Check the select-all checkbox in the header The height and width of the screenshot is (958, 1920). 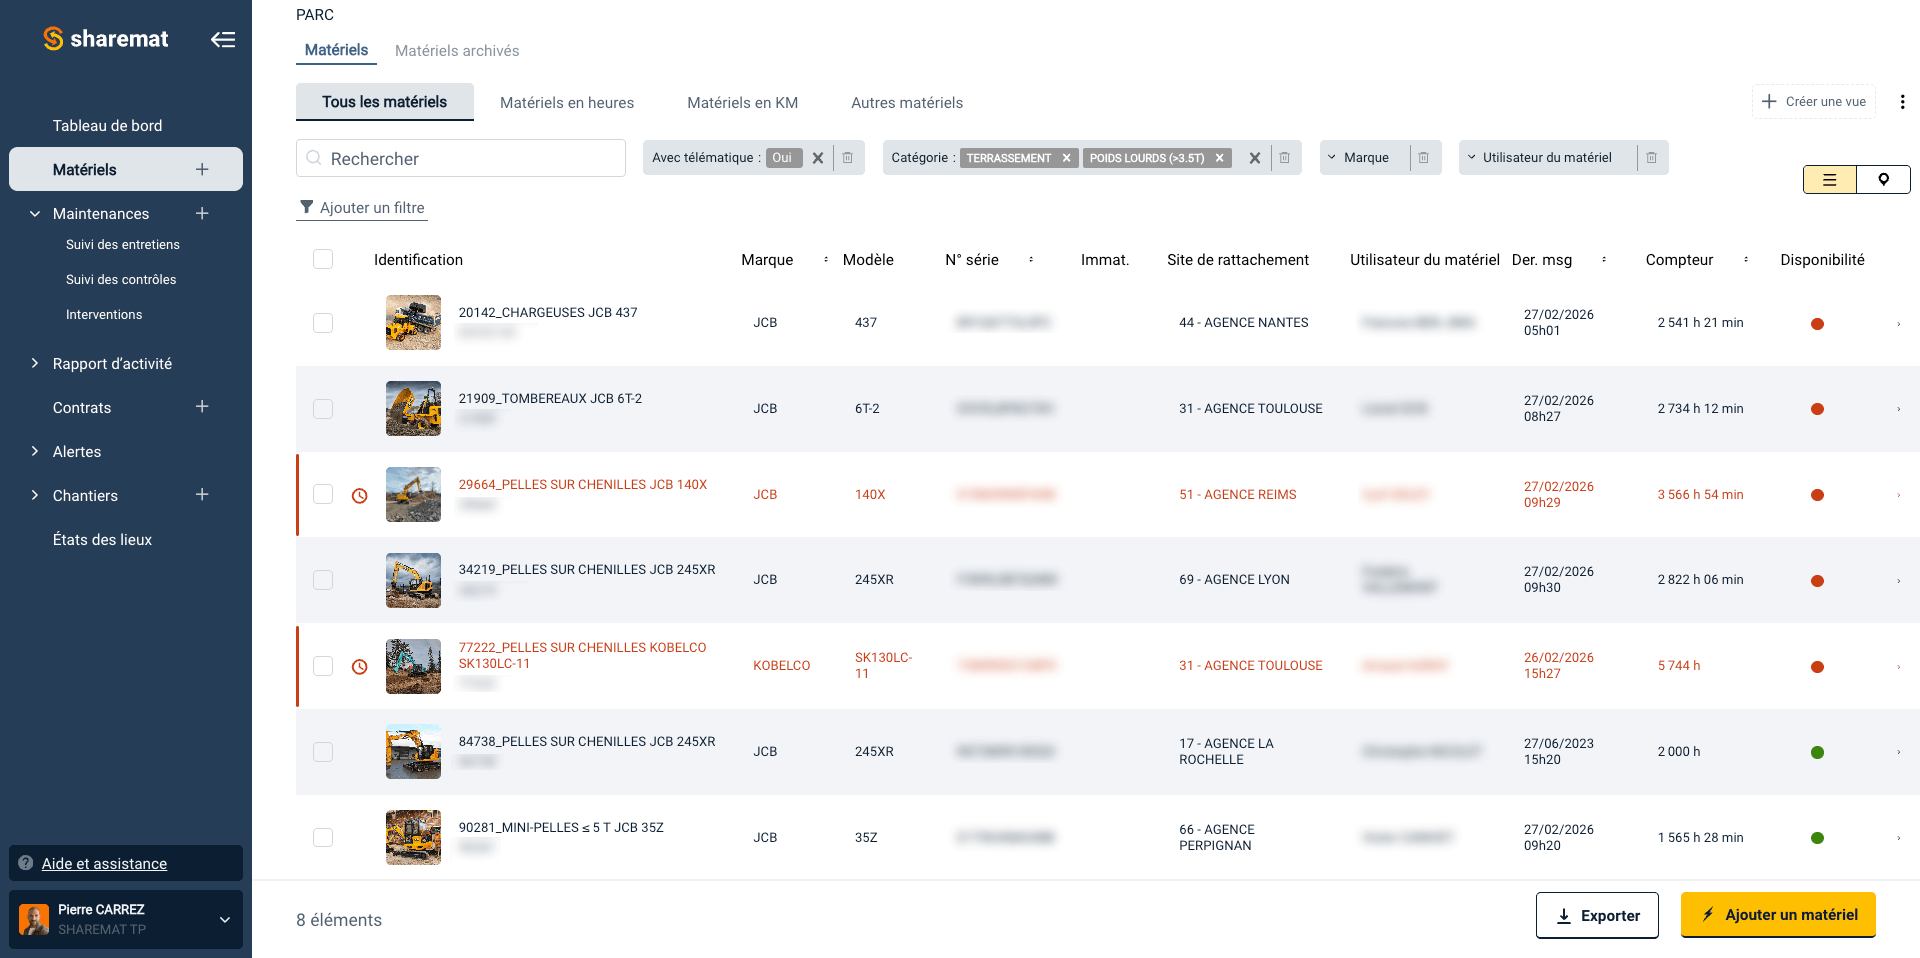point(323,258)
